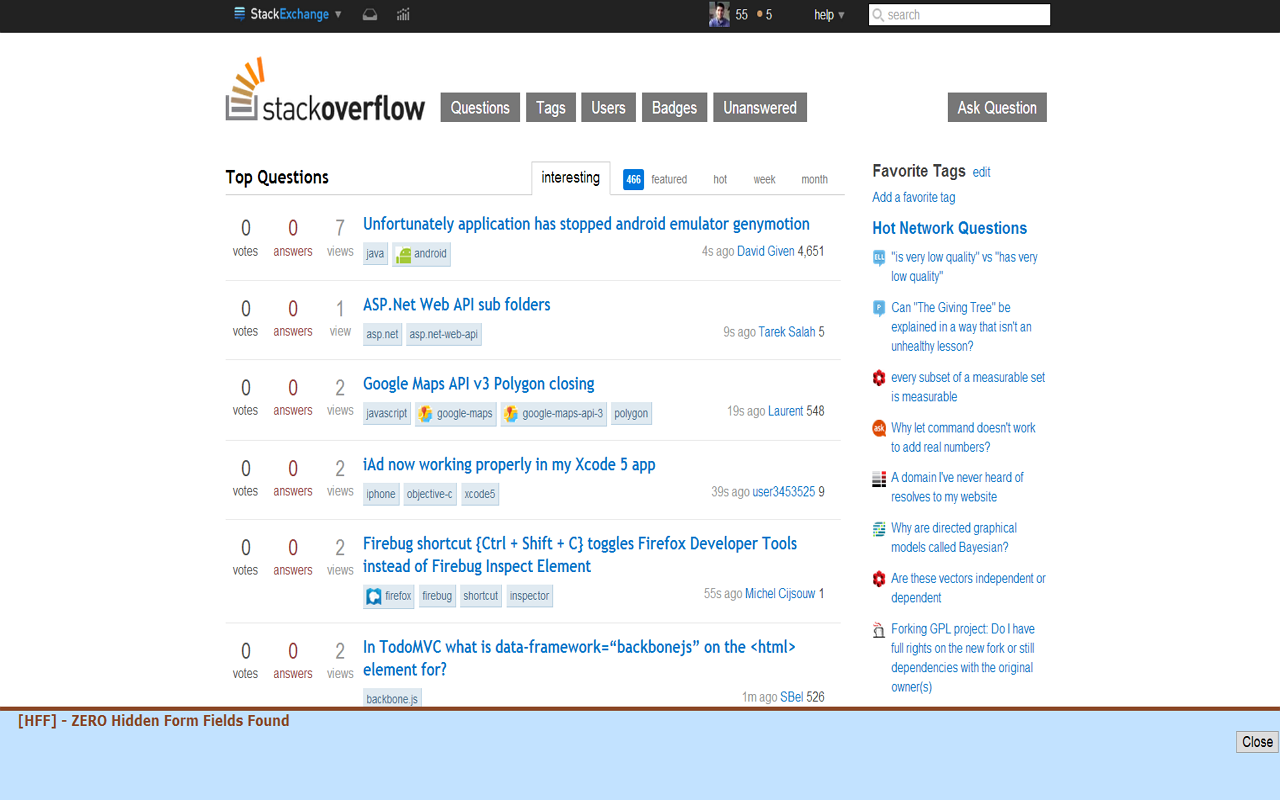Open the achievements chart icon
The width and height of the screenshot is (1280, 800).
403,14
